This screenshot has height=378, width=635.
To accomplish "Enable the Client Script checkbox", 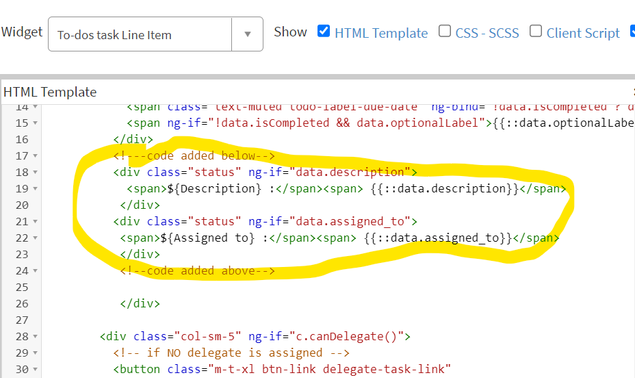I will pyautogui.click(x=535, y=31).
